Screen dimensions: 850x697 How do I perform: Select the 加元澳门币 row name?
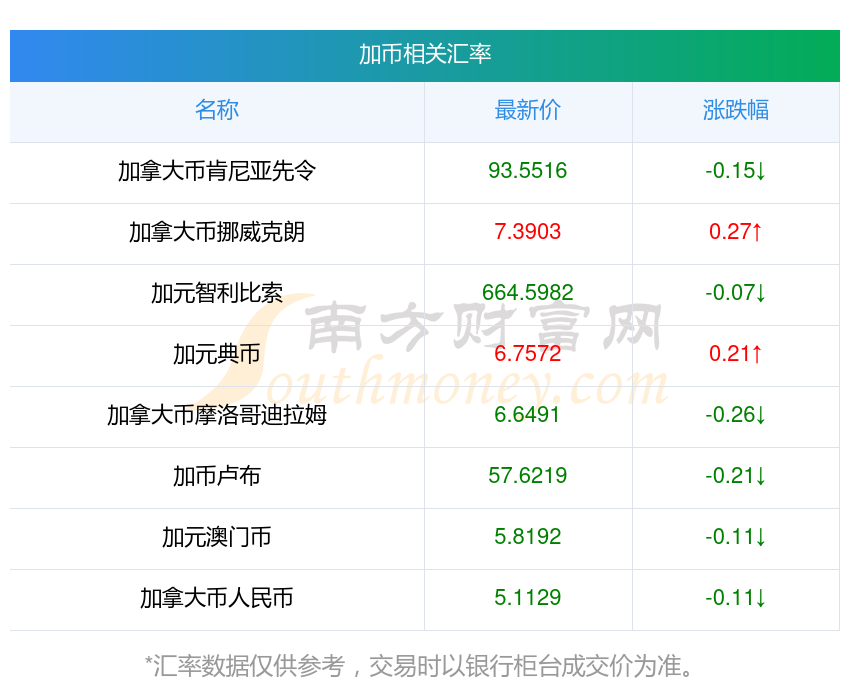coord(217,537)
